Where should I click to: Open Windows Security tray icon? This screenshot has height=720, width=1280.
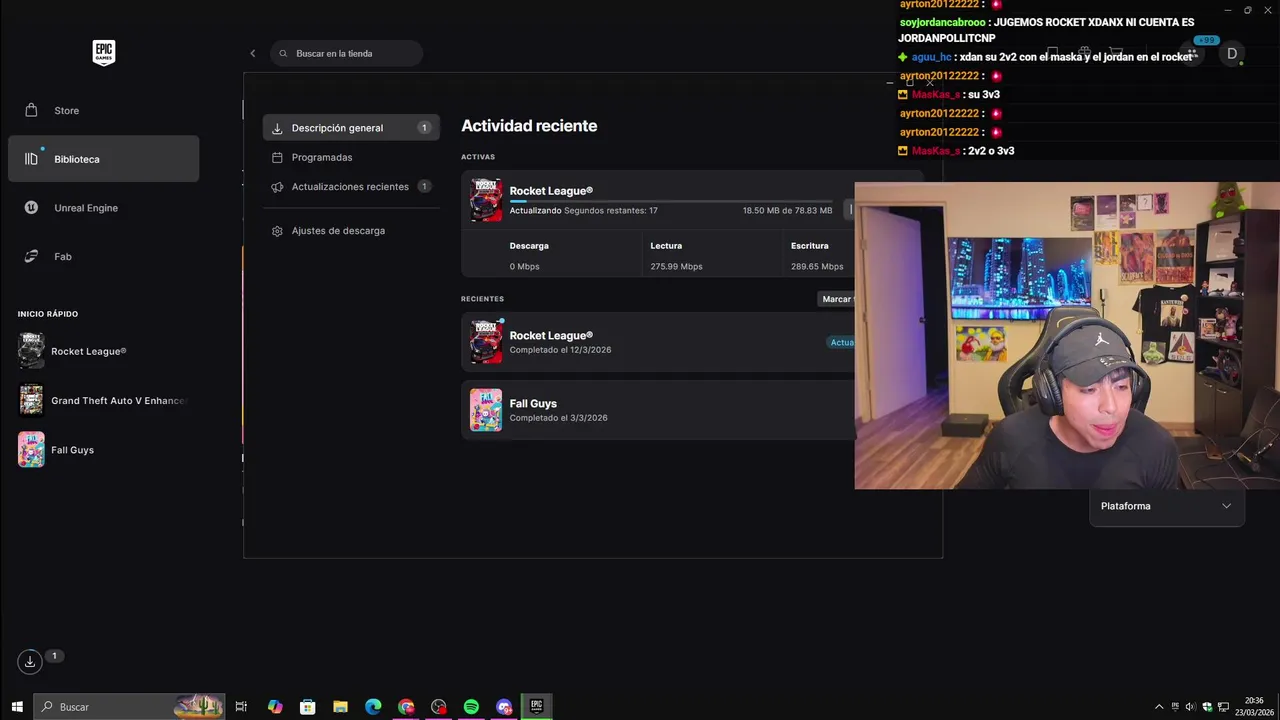pyautogui.click(x=1207, y=707)
